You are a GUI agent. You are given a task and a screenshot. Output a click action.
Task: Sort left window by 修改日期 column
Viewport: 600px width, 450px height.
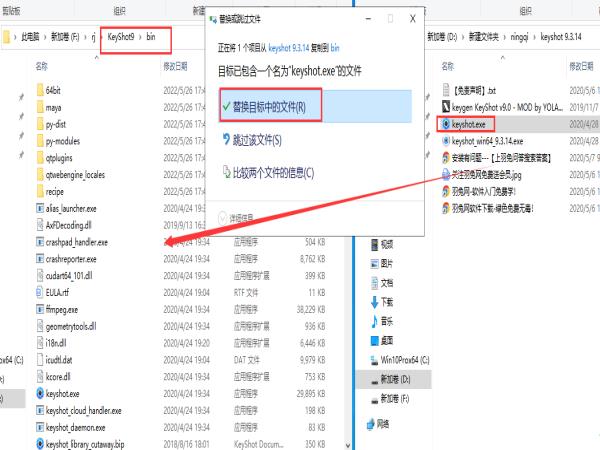(175, 66)
